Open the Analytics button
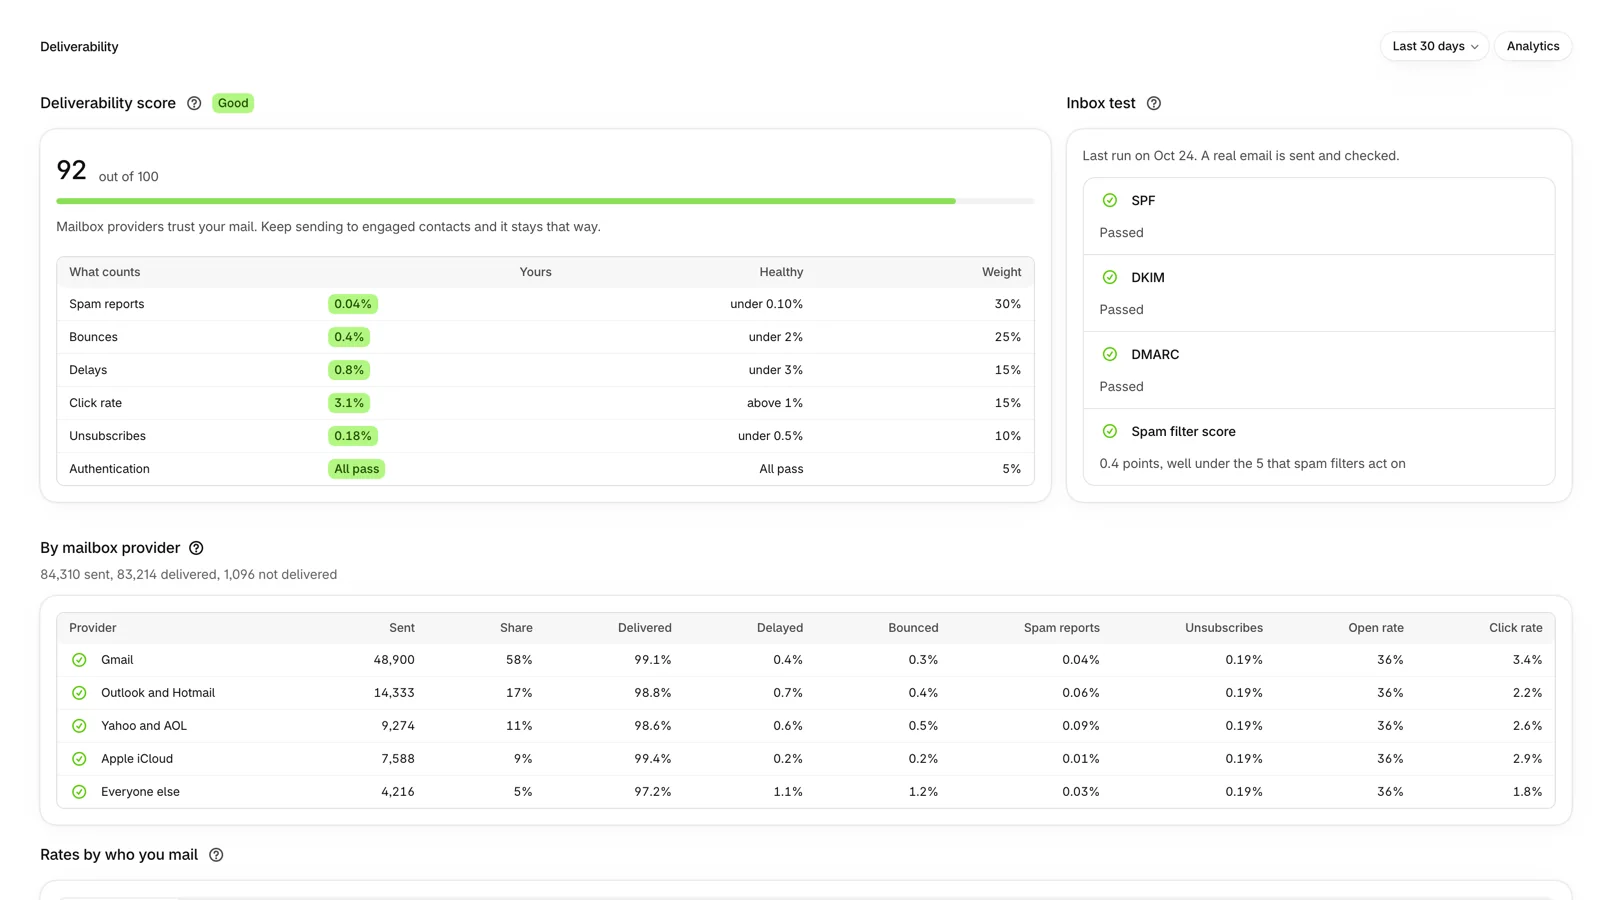Image resolution: width=1600 pixels, height=900 pixels. click(x=1533, y=46)
